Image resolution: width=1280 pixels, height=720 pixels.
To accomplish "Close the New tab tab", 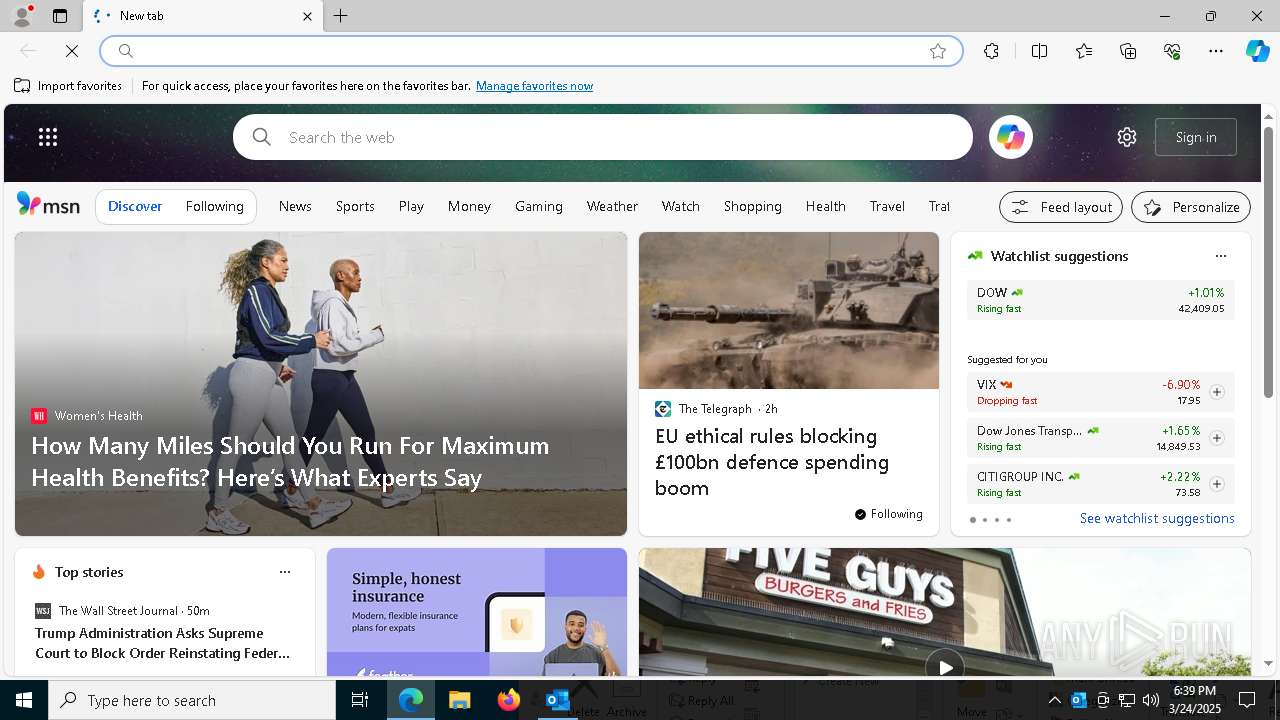I will [x=307, y=16].
